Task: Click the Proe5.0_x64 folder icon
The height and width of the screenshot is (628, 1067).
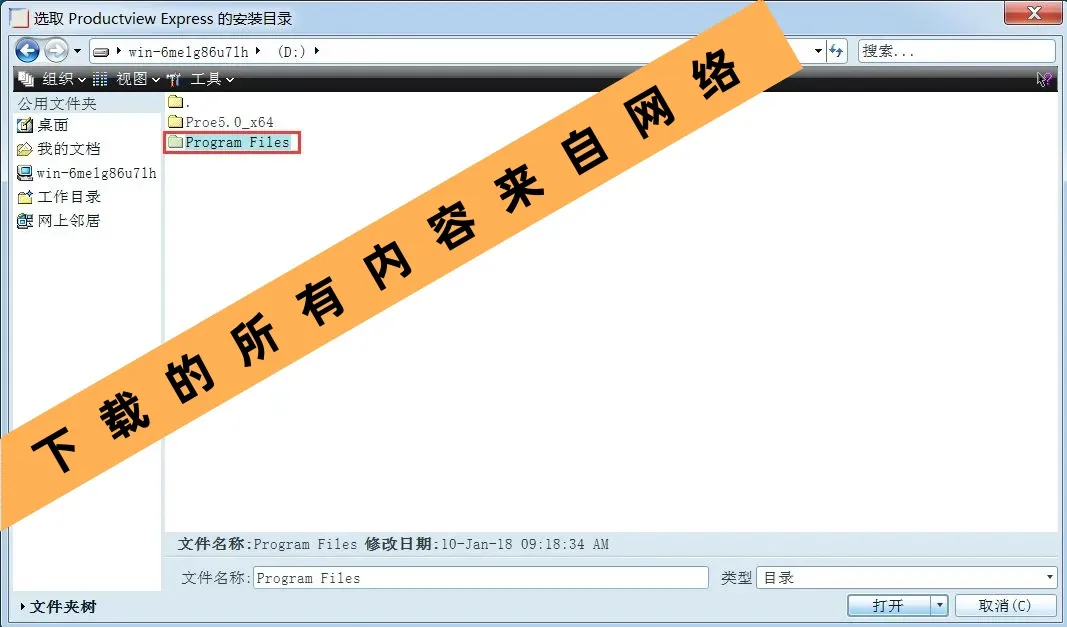Action: coord(176,122)
